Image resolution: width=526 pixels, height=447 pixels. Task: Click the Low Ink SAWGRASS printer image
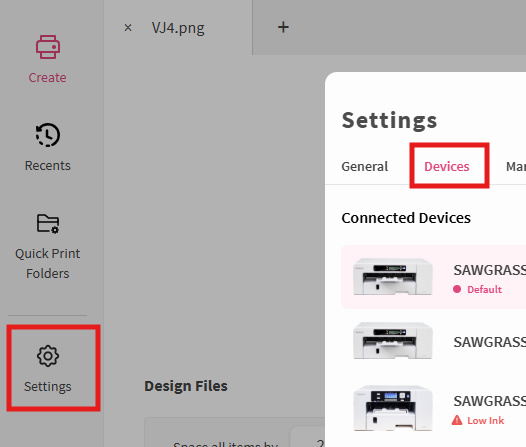tap(393, 408)
